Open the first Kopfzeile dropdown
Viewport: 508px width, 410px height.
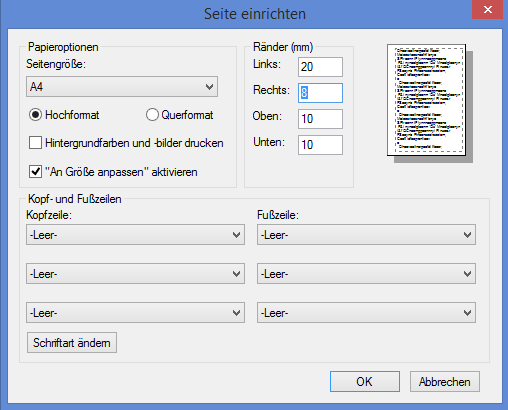135,235
